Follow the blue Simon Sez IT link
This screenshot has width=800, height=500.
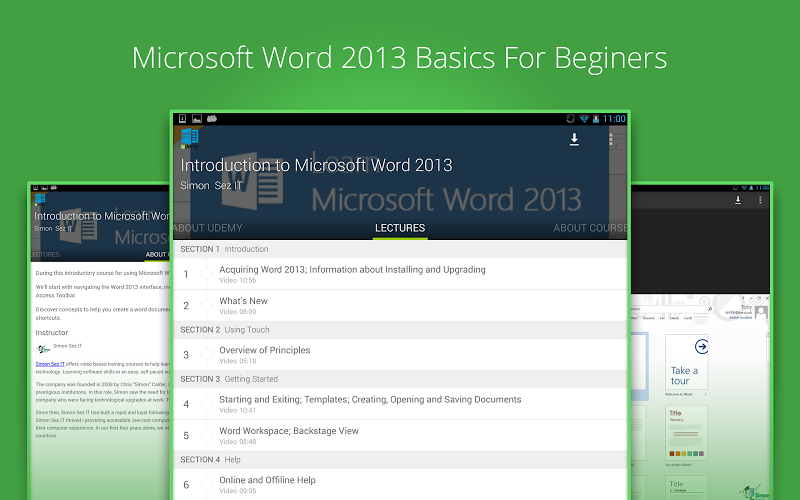click(50, 365)
